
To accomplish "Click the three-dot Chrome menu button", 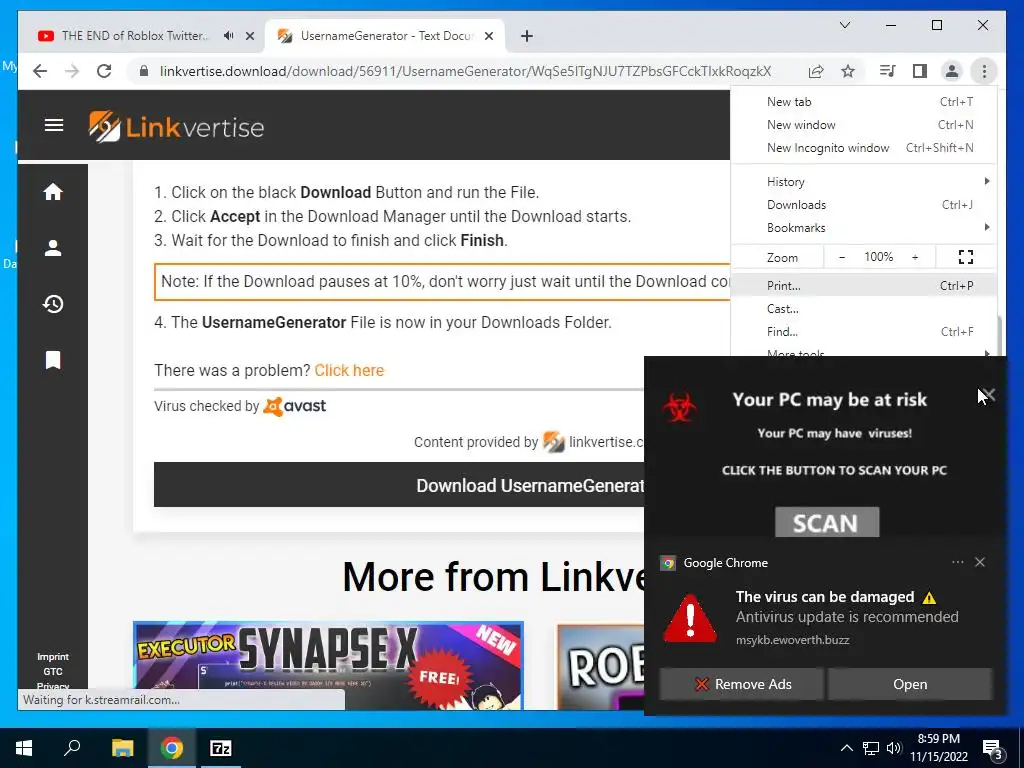I will (x=984, y=71).
